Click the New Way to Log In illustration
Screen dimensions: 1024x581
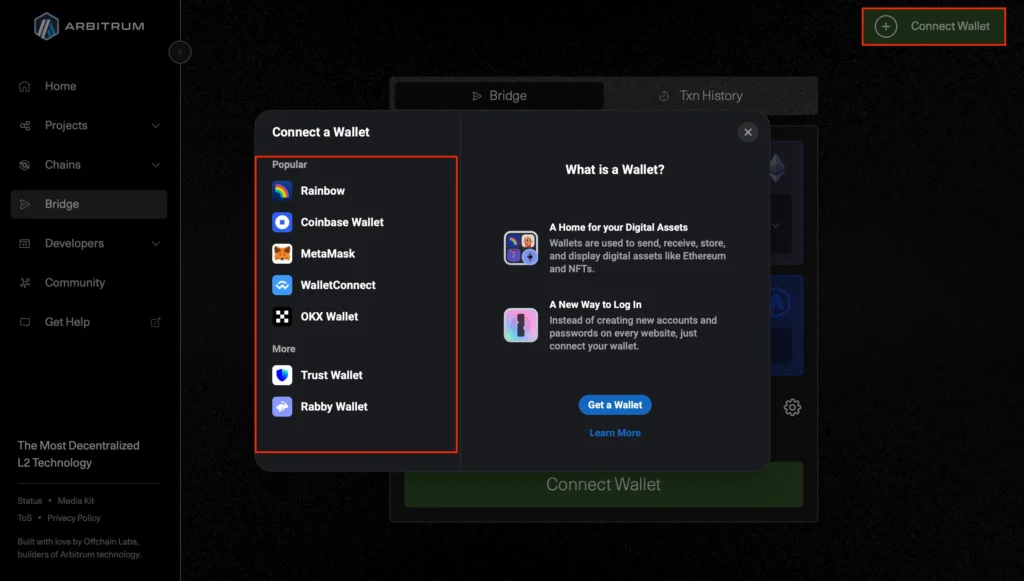pos(520,325)
